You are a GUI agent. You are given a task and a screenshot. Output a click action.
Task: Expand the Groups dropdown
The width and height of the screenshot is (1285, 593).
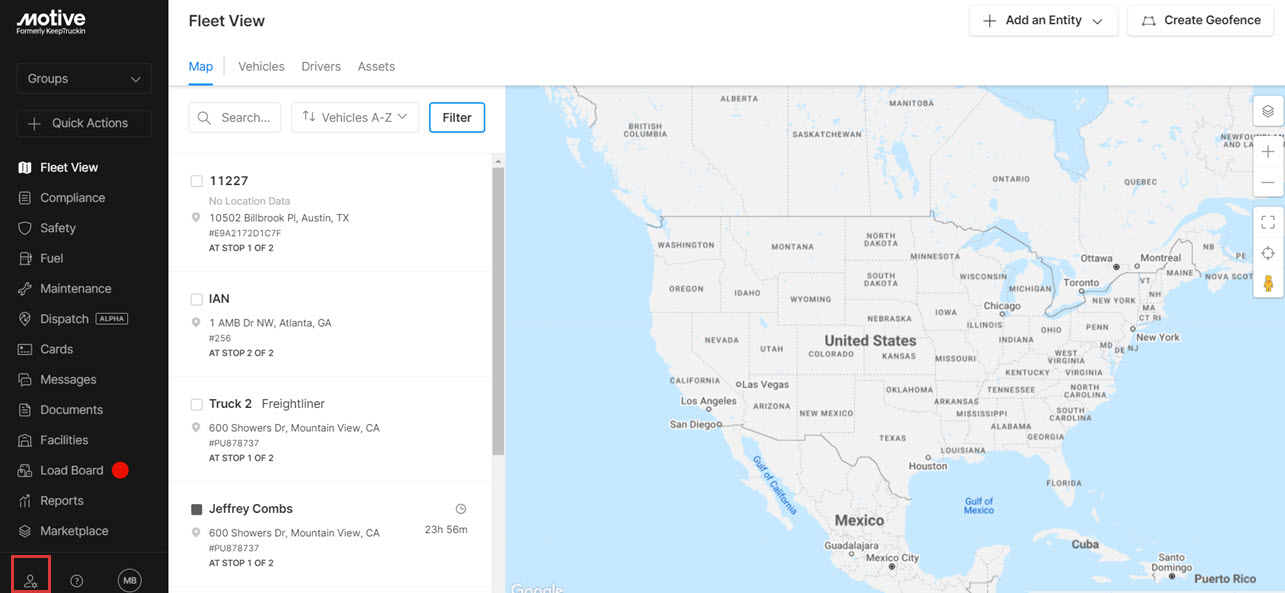(84, 78)
